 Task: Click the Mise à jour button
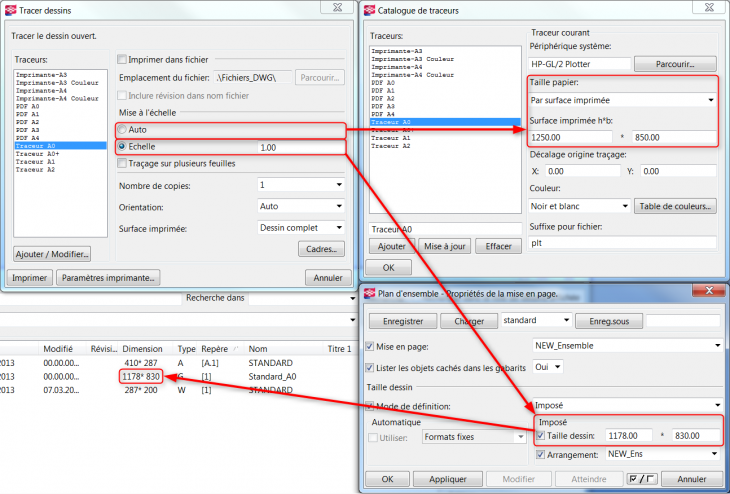(x=445, y=246)
